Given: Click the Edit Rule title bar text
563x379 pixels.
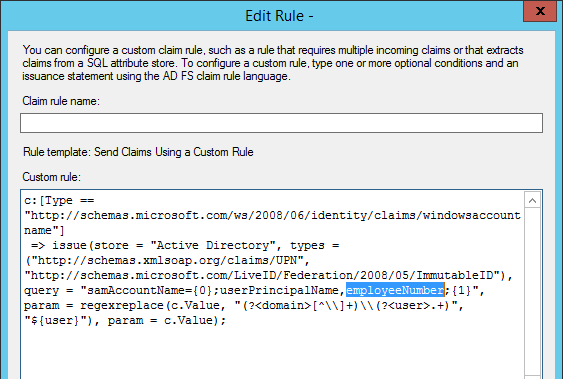Looking at the screenshot, I should (279, 16).
